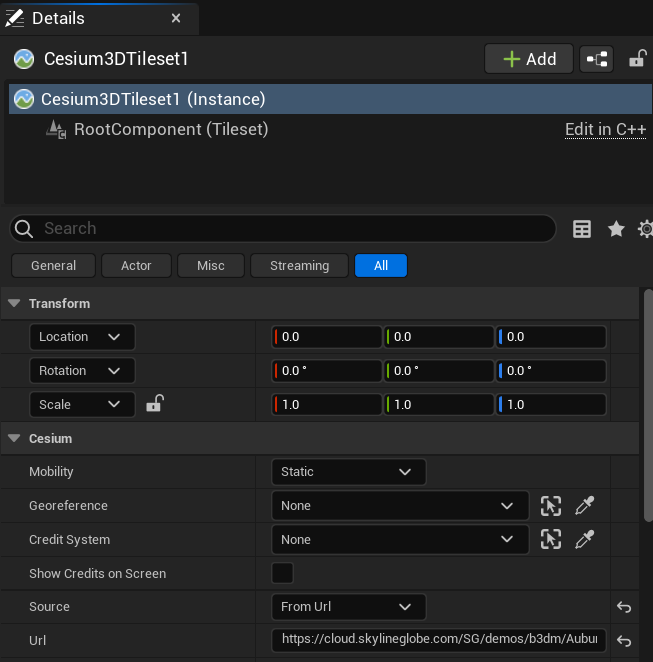Click the Source property label

49,607
